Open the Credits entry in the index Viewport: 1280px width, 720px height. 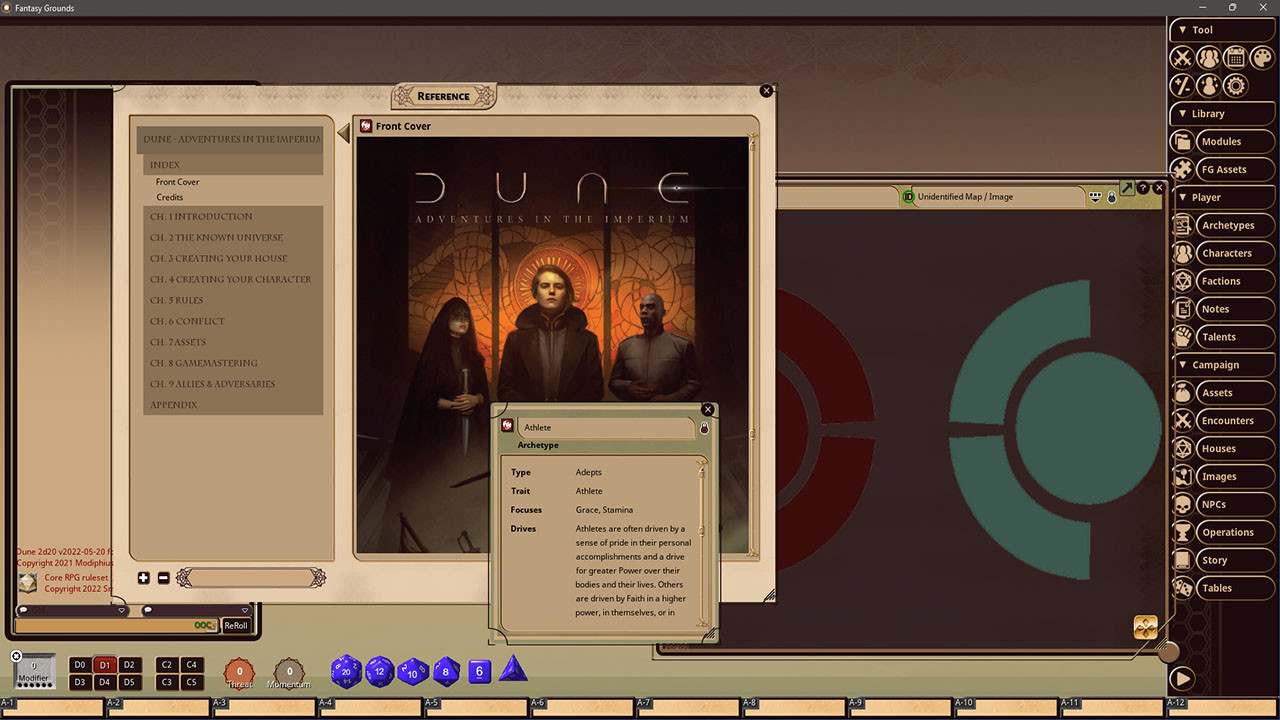point(170,197)
